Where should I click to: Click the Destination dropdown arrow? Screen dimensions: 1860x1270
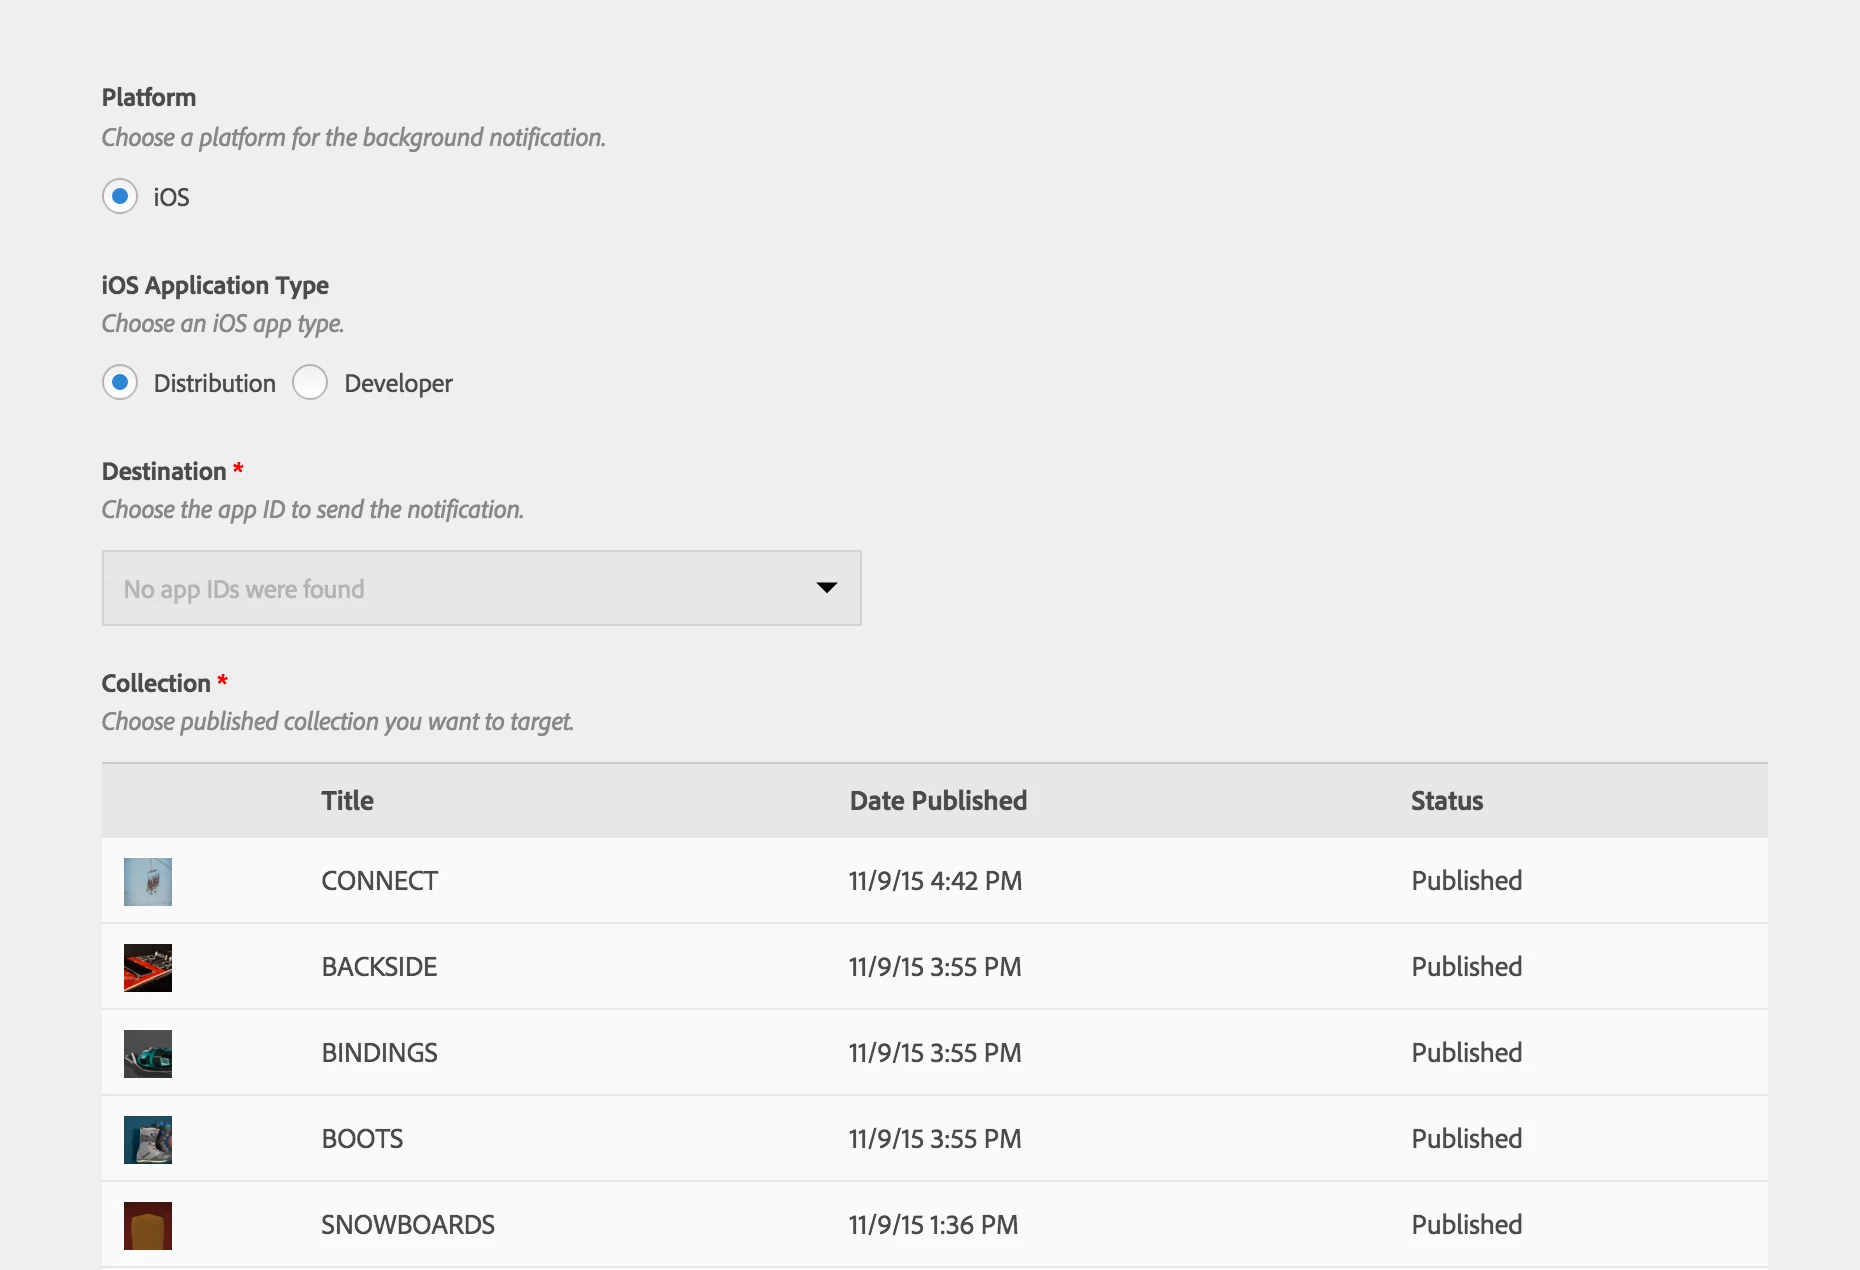(x=826, y=588)
